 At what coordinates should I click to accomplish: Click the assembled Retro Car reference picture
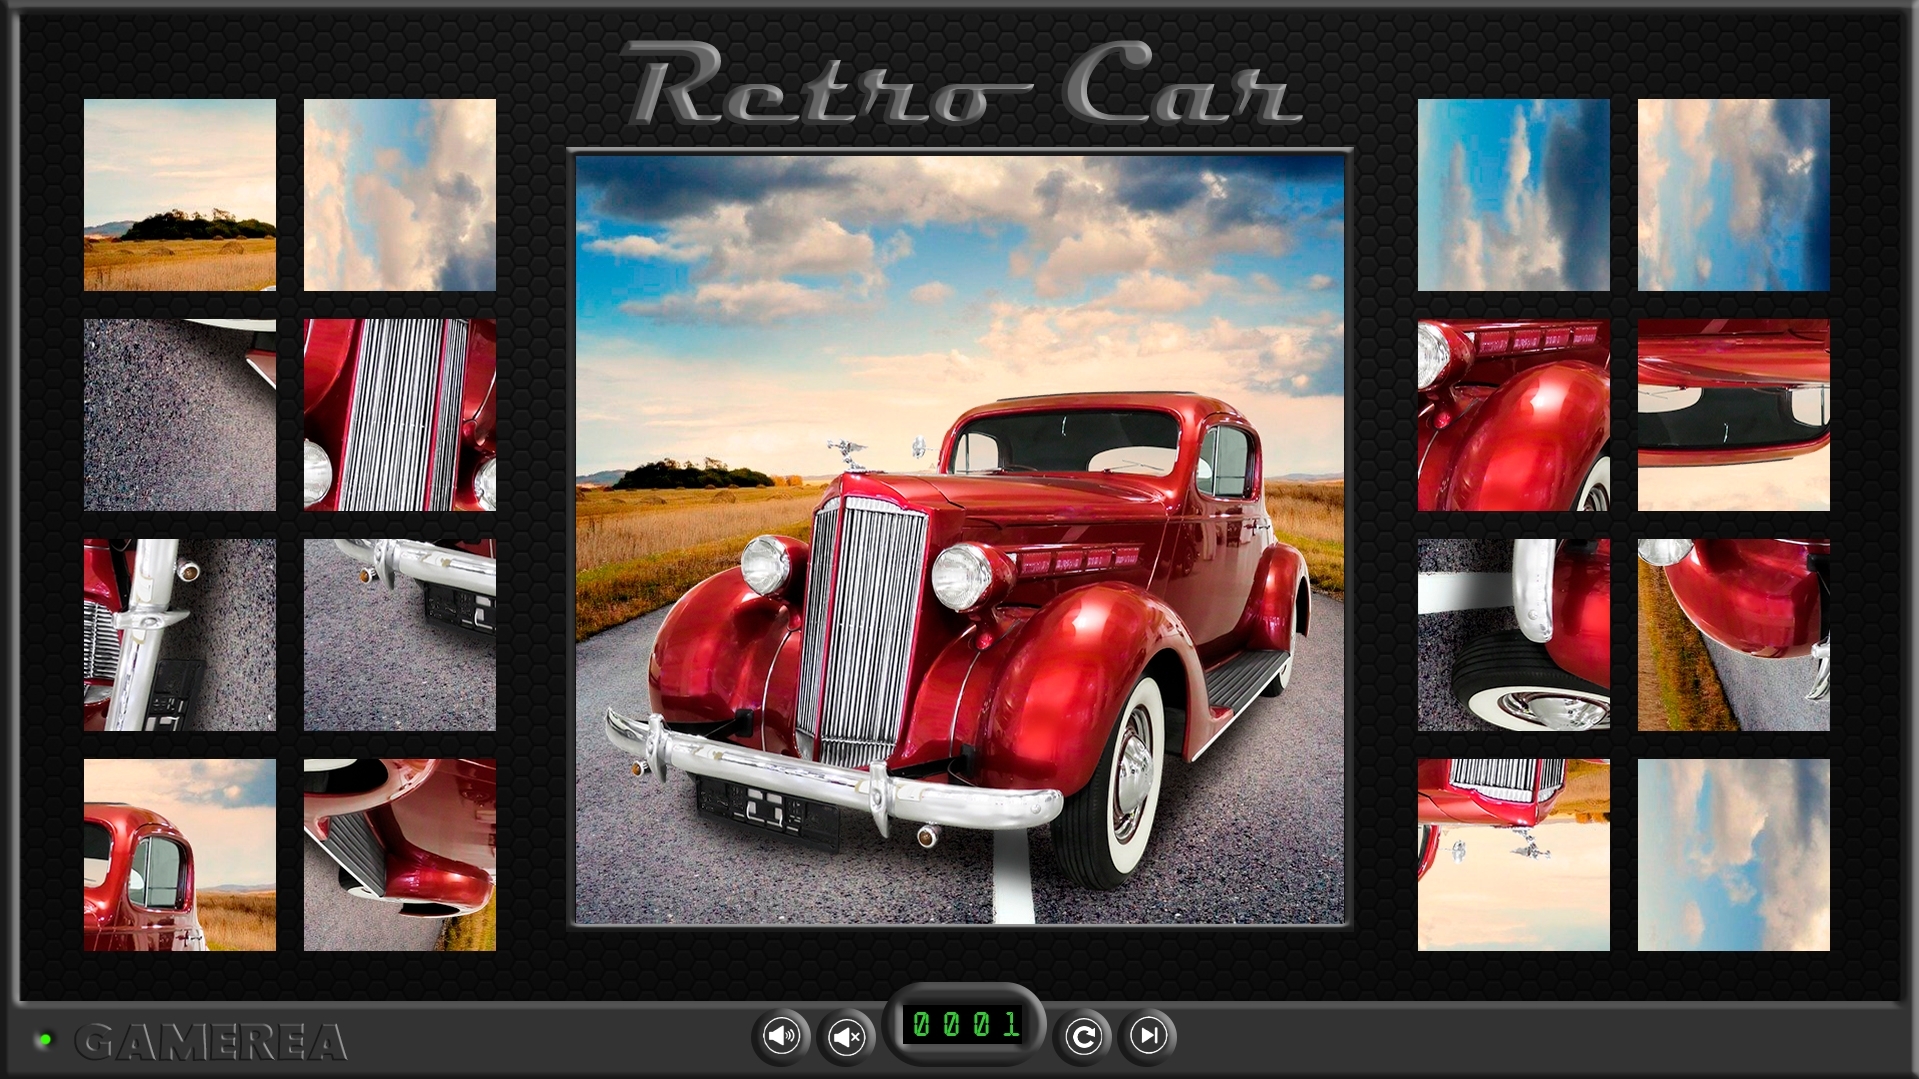point(960,539)
